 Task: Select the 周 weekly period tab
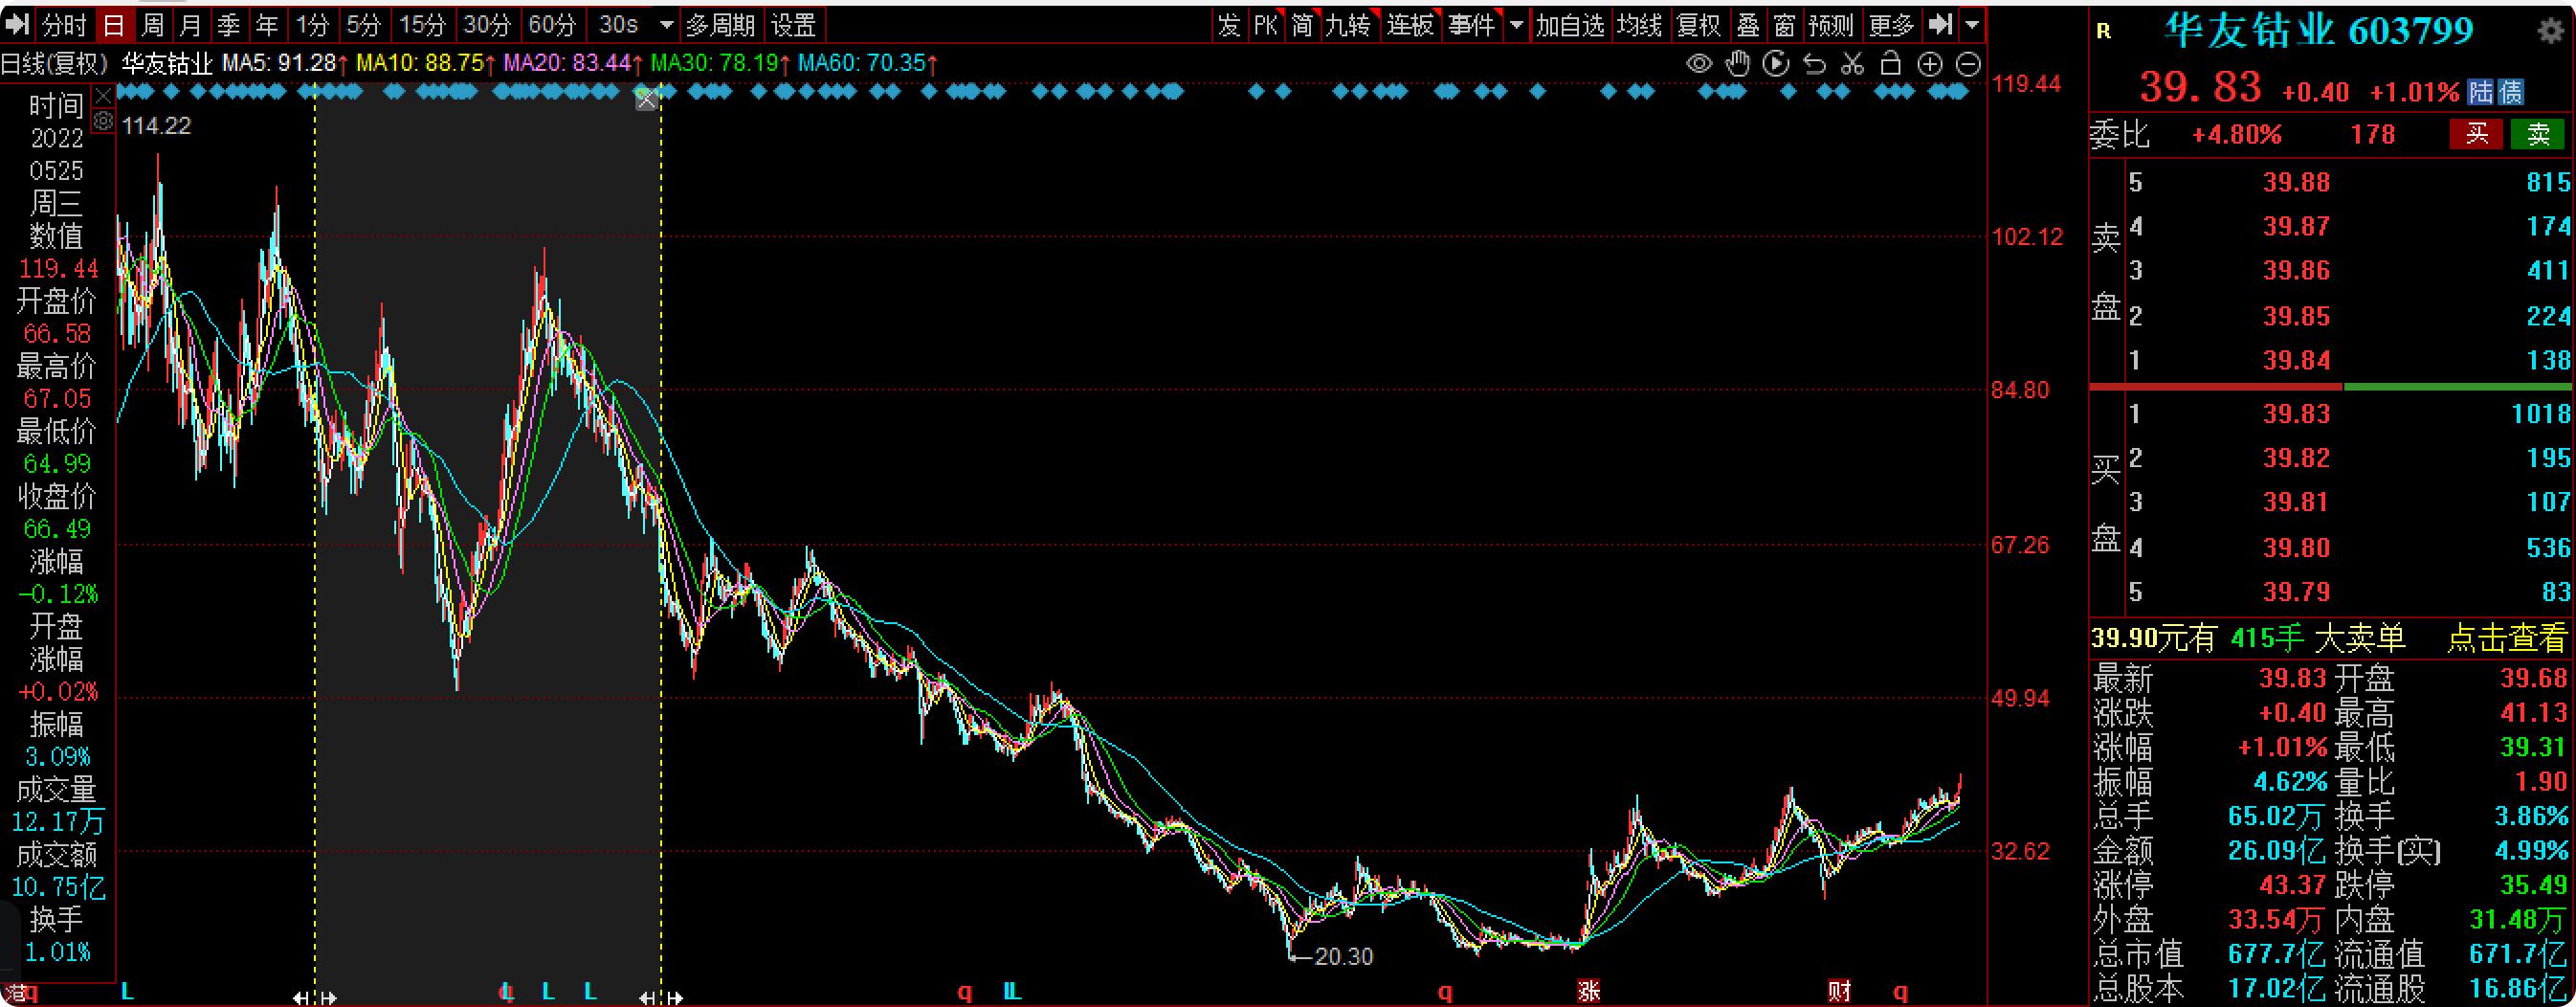(x=152, y=24)
